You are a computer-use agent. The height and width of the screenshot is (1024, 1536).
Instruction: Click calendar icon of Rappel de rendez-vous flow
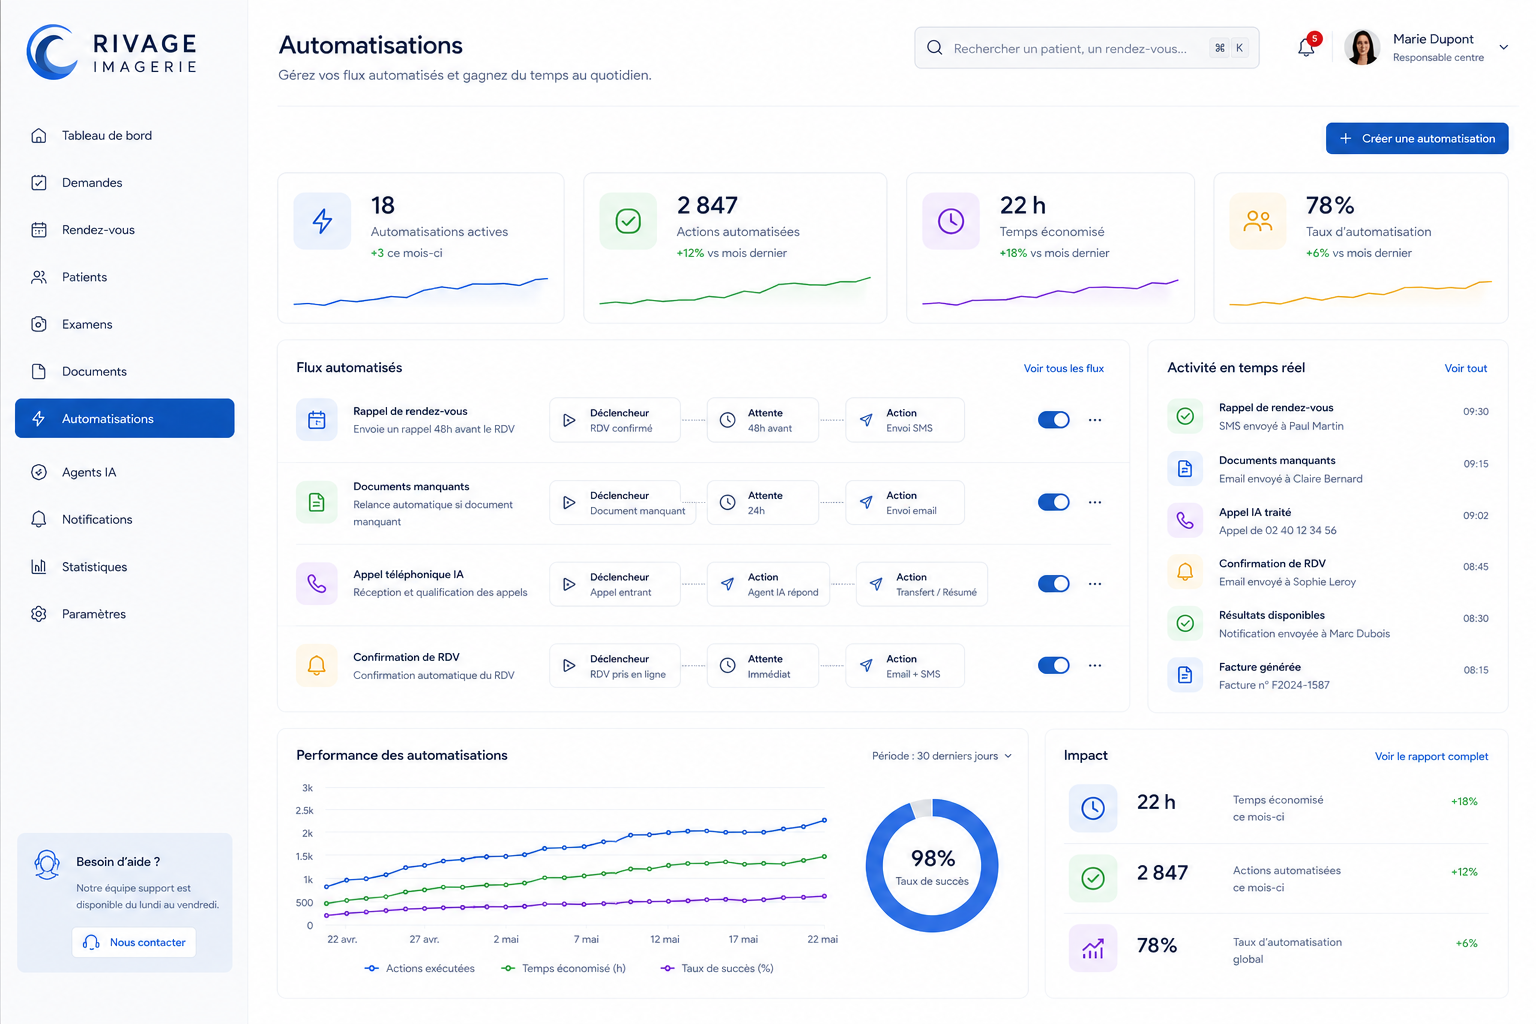point(317,420)
